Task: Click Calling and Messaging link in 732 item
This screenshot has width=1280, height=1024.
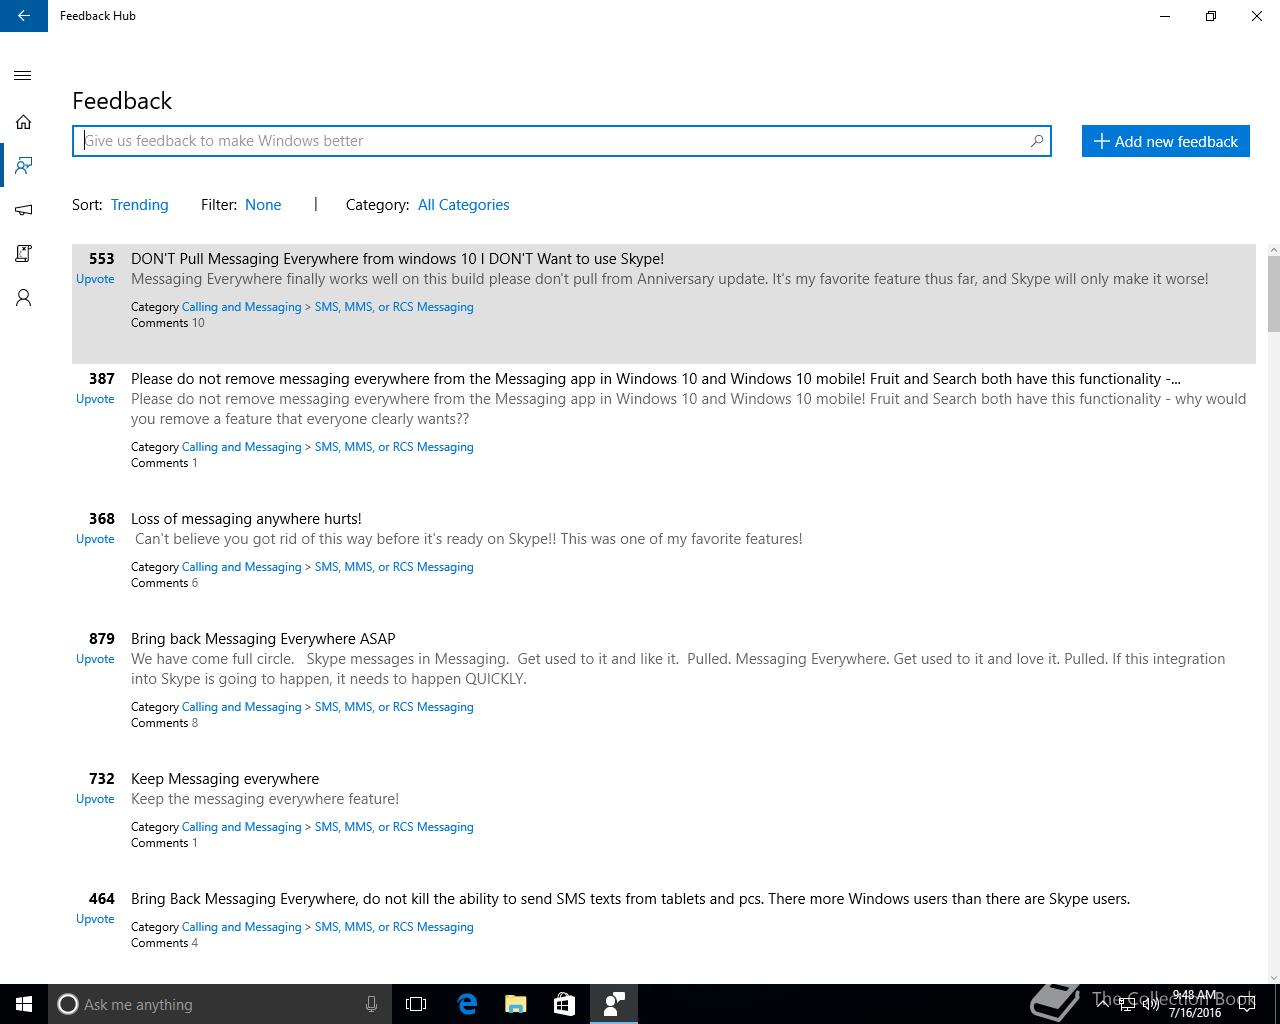Action: tap(241, 827)
